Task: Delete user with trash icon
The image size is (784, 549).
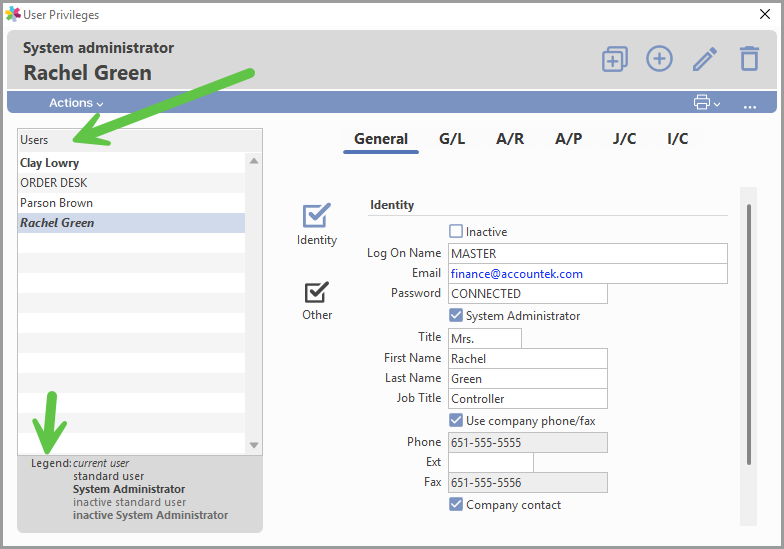Action: pyautogui.click(x=749, y=58)
